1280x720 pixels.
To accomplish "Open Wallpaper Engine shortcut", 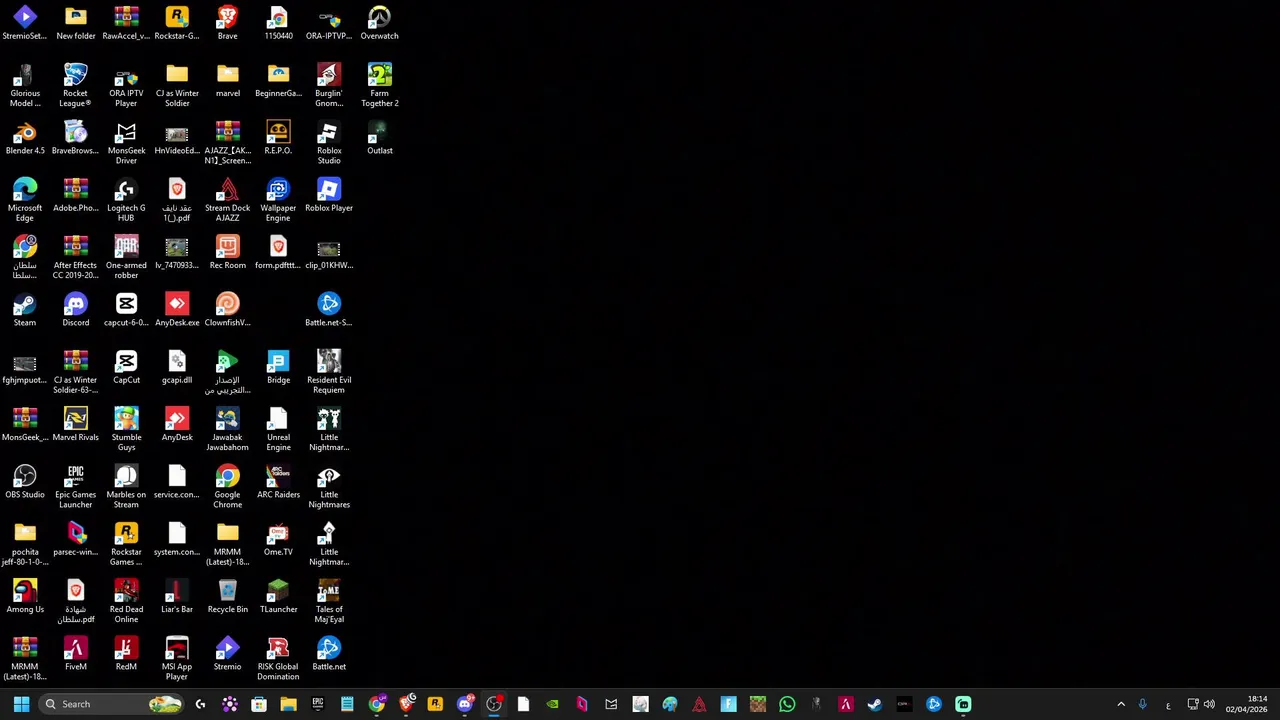I will [278, 200].
